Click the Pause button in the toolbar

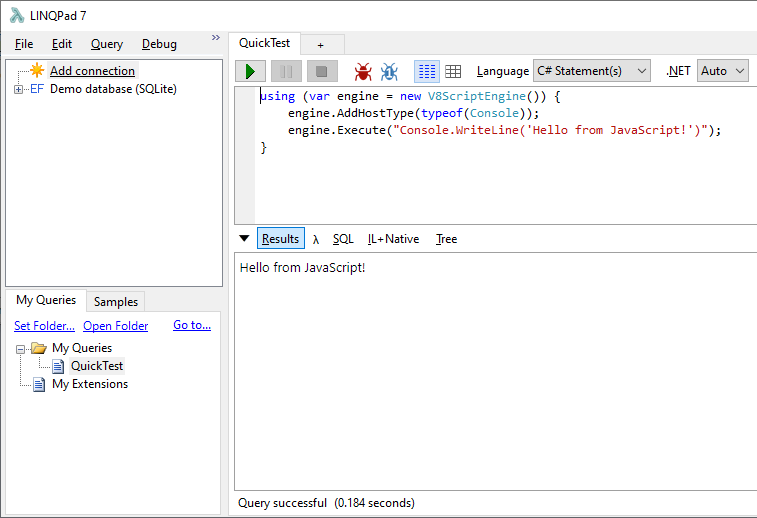coord(286,71)
